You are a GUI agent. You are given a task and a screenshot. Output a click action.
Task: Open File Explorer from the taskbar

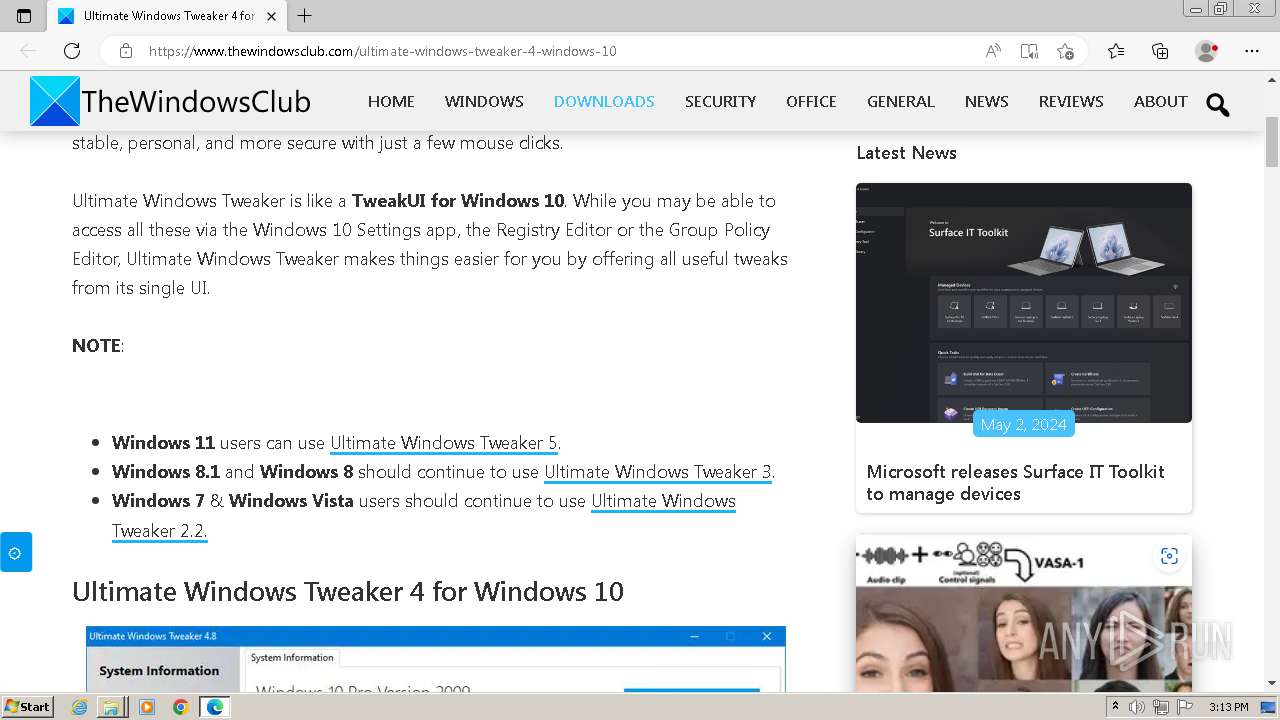[x=112, y=707]
